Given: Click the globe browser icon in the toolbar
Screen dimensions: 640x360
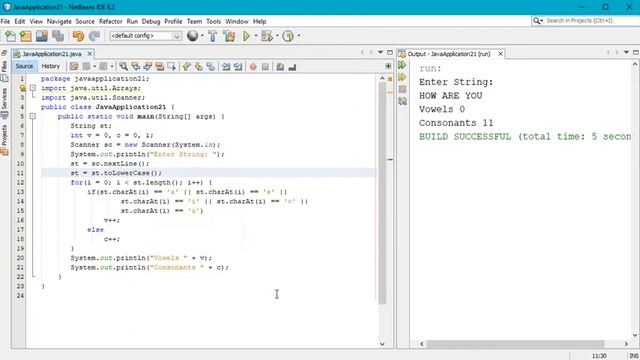Looking at the screenshot, I should (x=192, y=36).
